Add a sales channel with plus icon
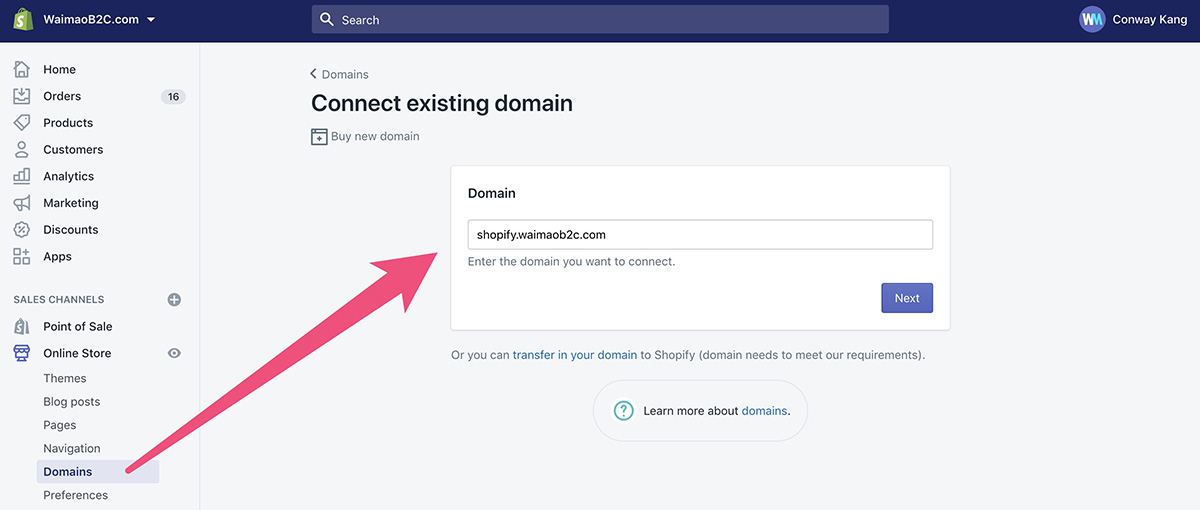 174,299
